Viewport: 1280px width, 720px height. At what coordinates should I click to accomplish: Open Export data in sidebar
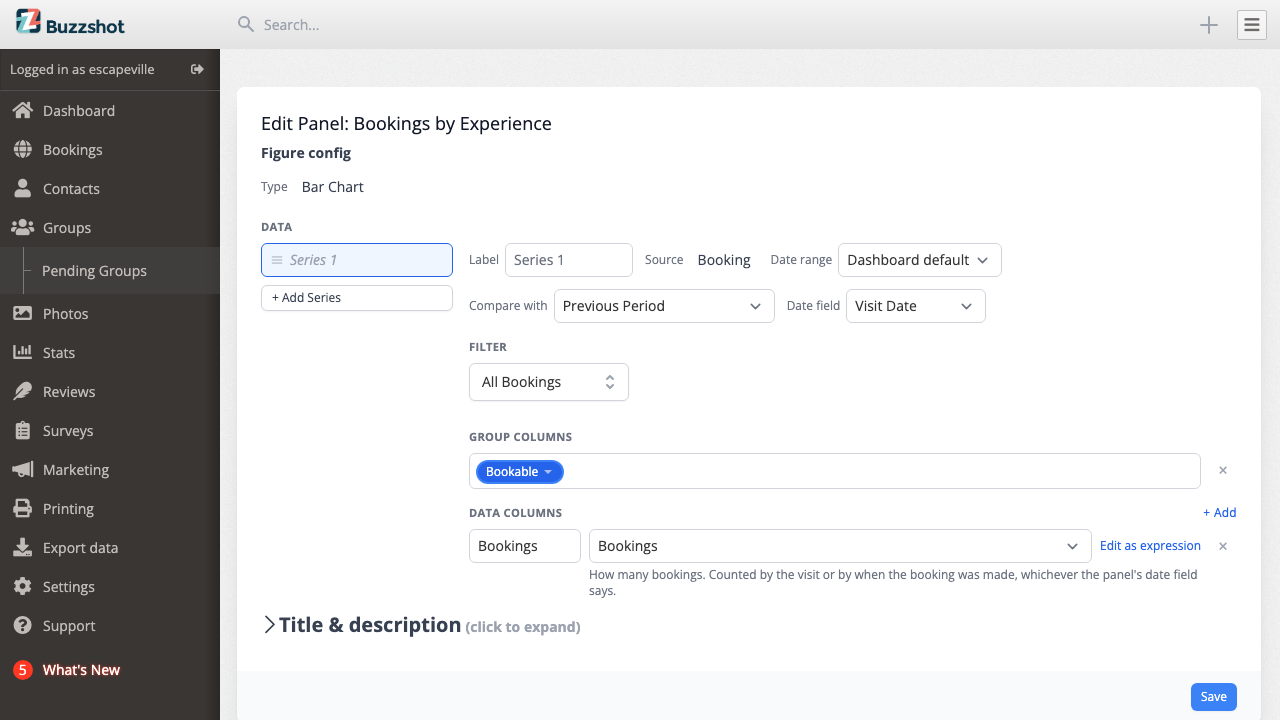(x=110, y=547)
